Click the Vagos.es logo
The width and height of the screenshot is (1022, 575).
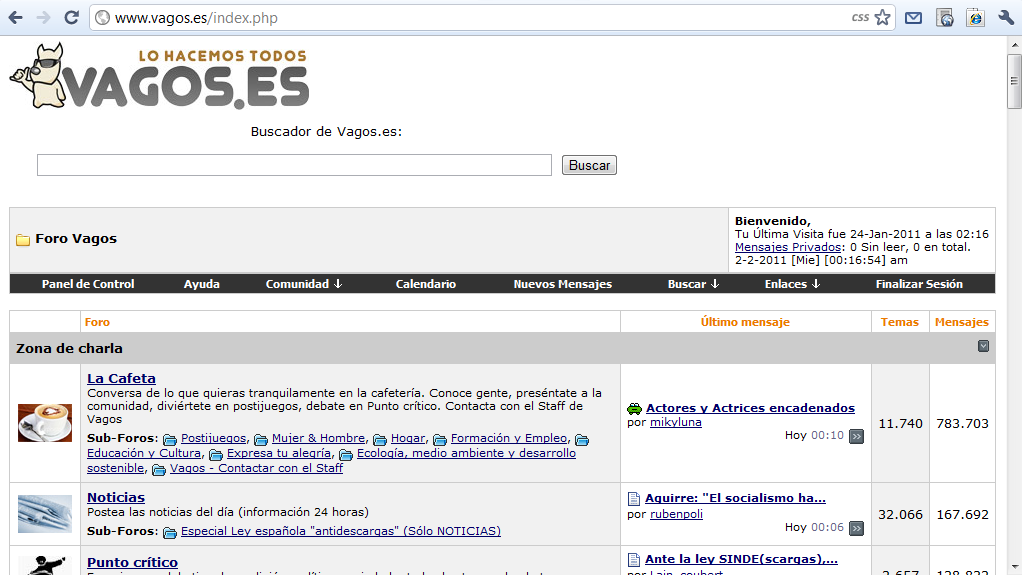(159, 76)
